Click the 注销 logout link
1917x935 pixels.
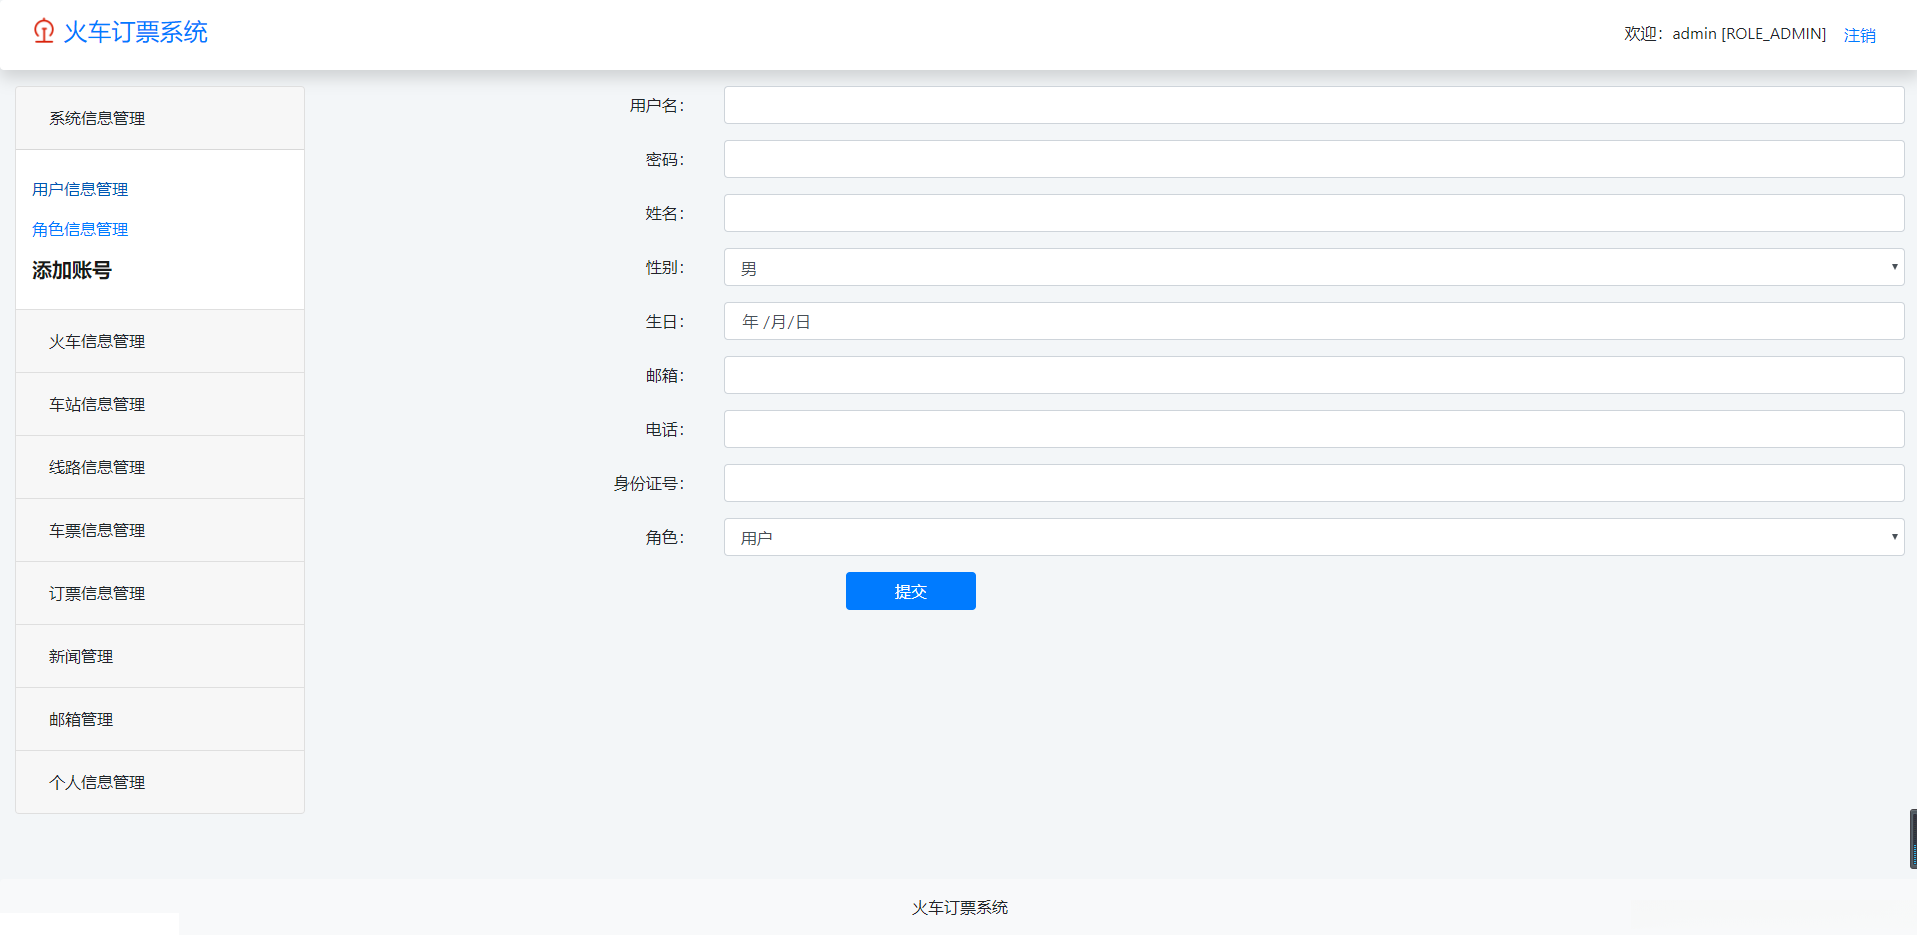coord(1859,34)
